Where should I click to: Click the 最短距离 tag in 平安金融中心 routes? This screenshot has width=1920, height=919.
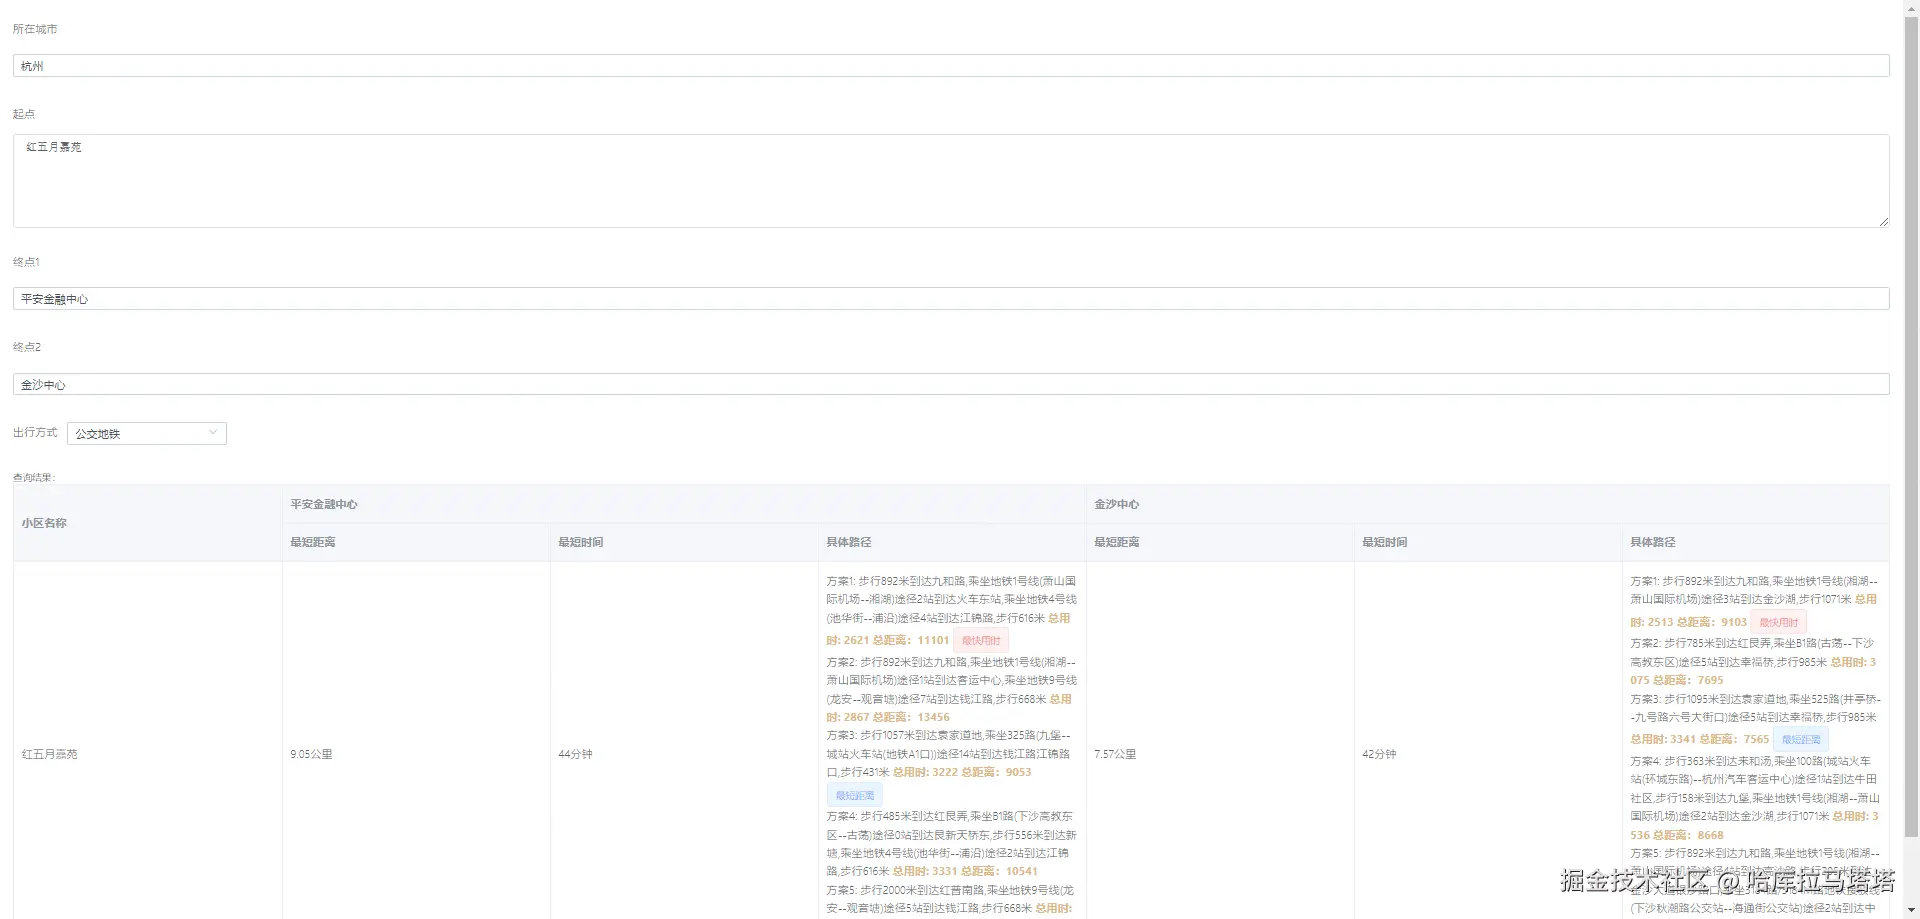(855, 796)
